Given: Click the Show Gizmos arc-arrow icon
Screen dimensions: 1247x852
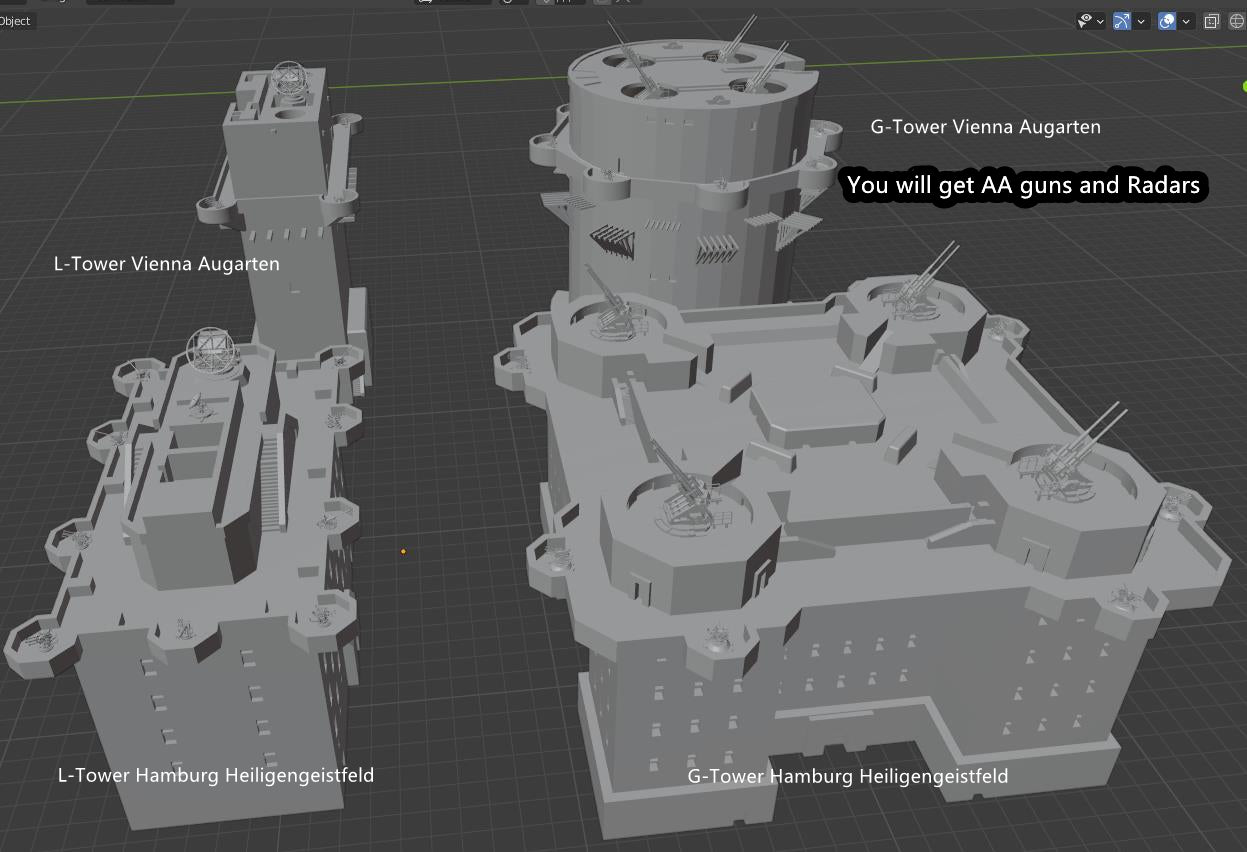Looking at the screenshot, I should tap(1121, 20).
